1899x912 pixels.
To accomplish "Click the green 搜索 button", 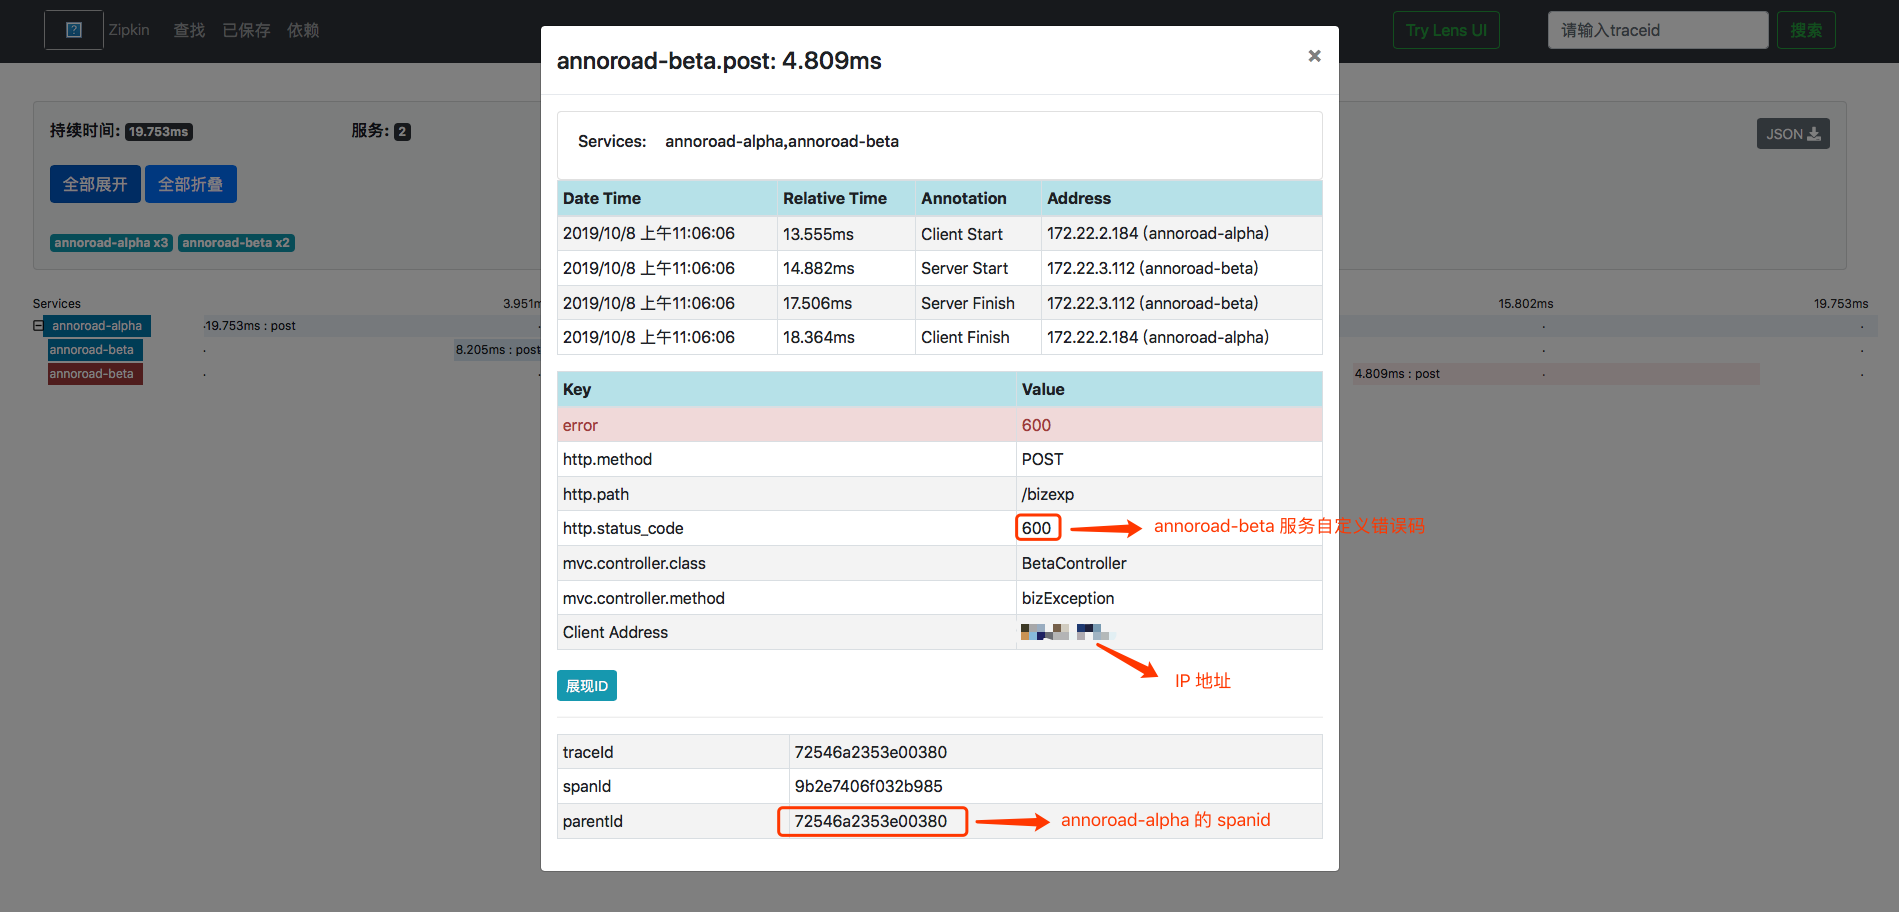I will point(1806,30).
